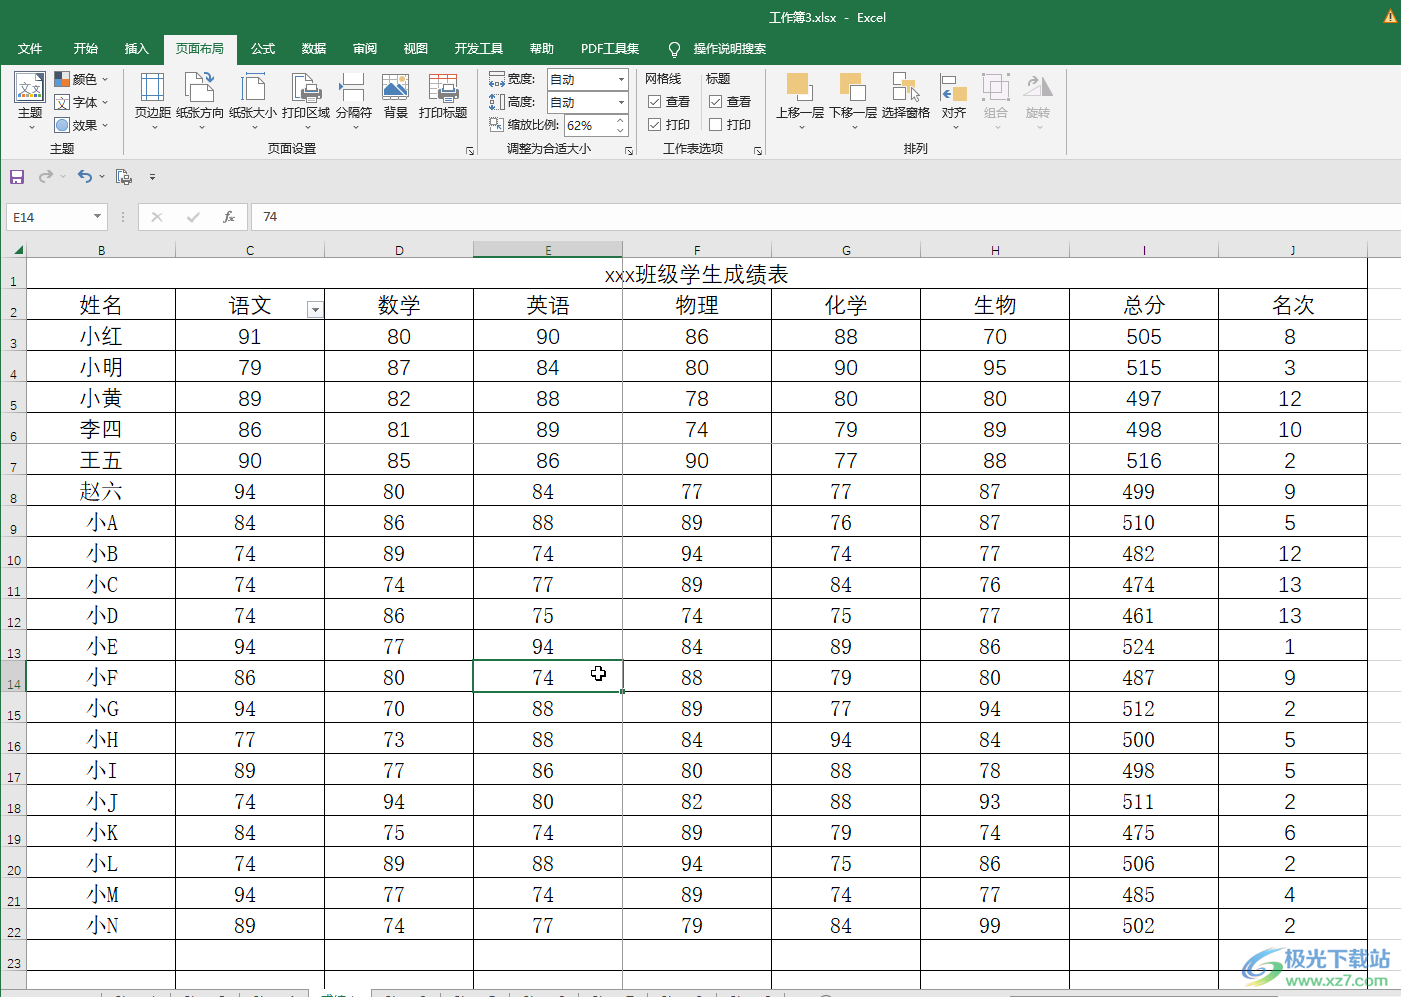The width and height of the screenshot is (1401, 997).
Task: Click the name cell 赵六
Action: [101, 491]
